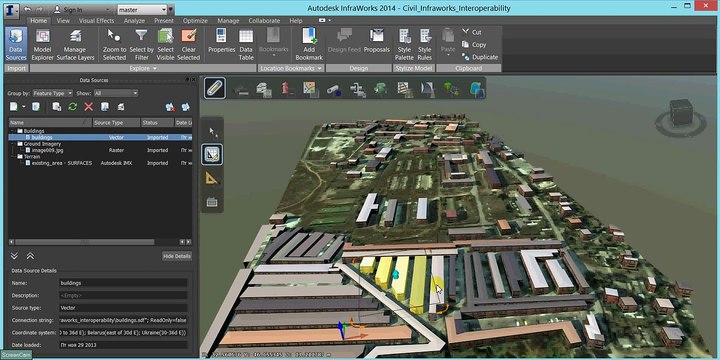
Task: Click the add file data source icon
Action: tap(14, 107)
